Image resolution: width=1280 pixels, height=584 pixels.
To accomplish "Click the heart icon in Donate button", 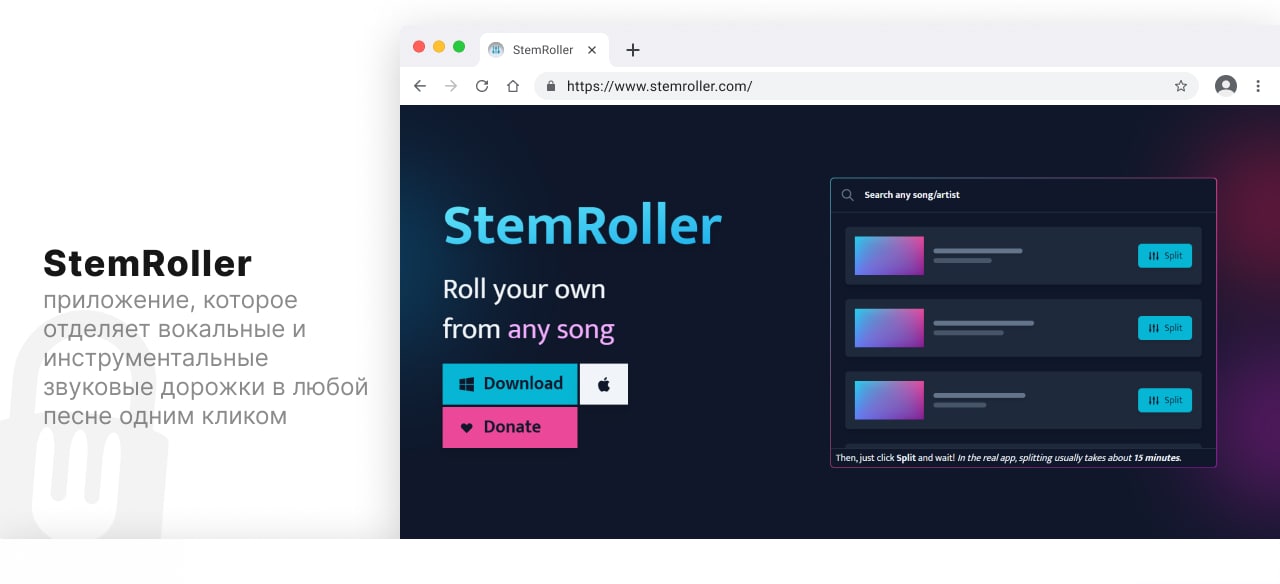I will [x=466, y=427].
